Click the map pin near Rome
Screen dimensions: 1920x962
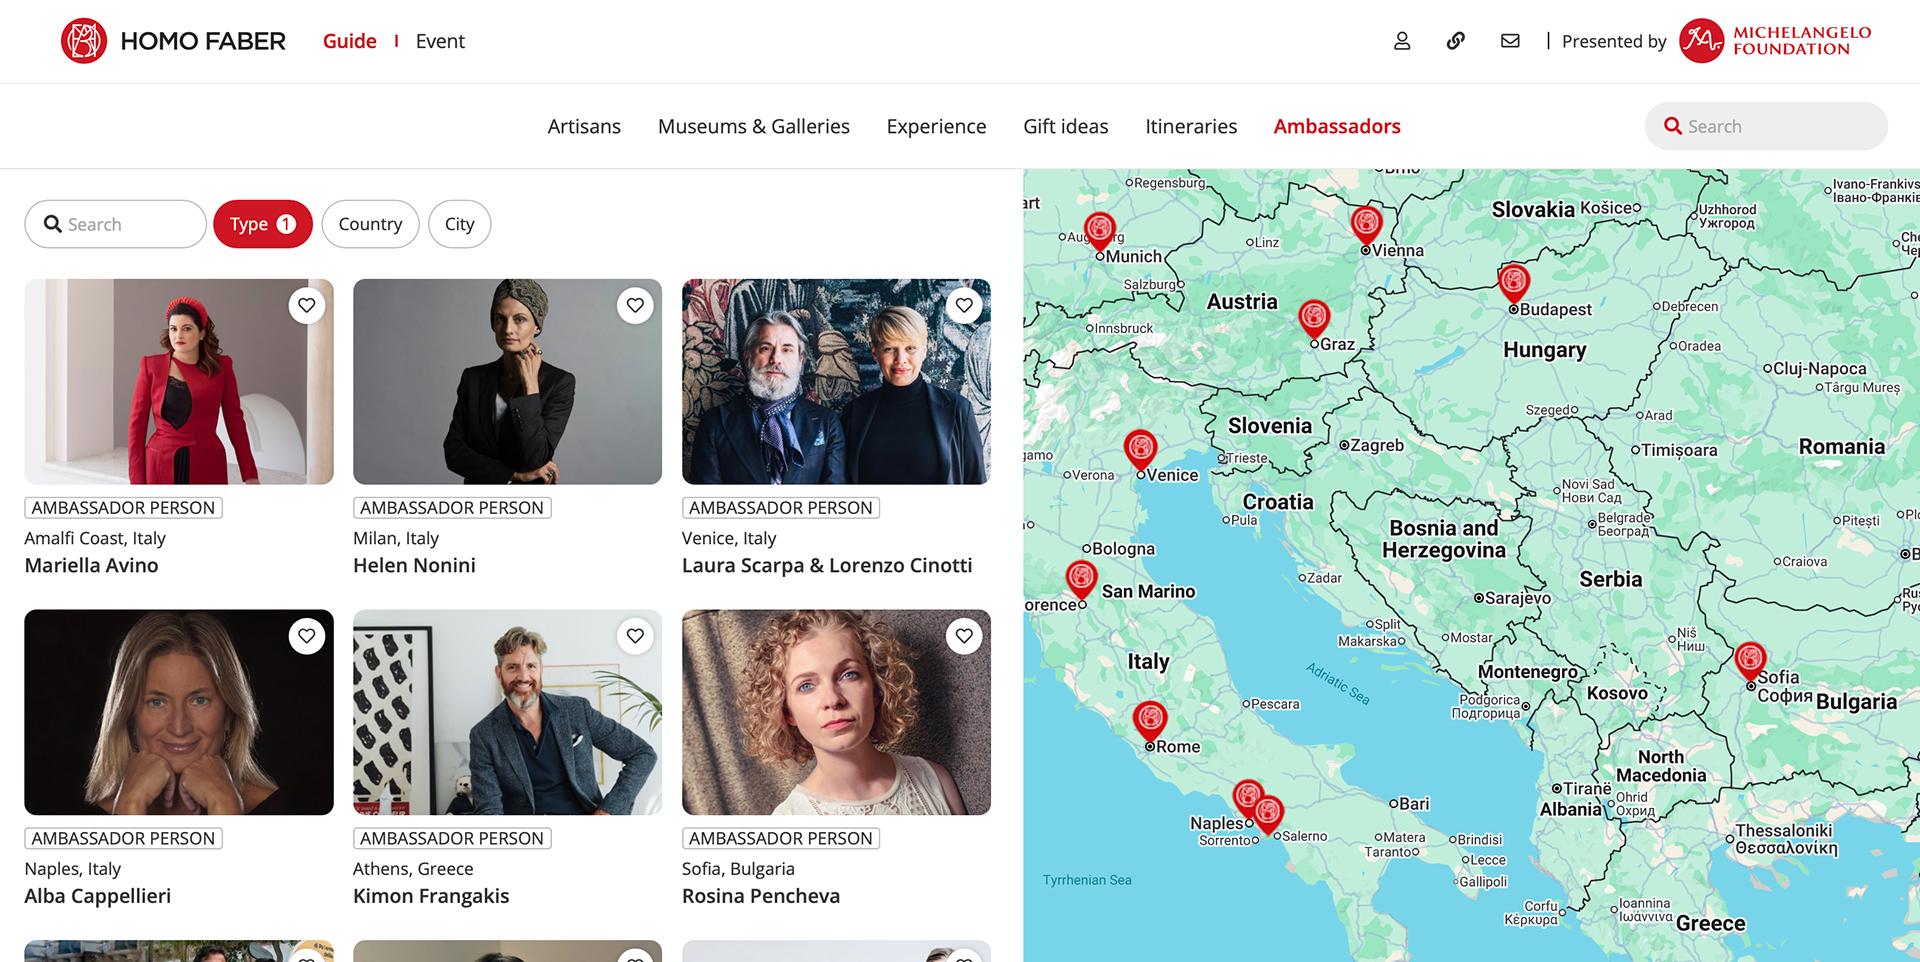point(1150,718)
